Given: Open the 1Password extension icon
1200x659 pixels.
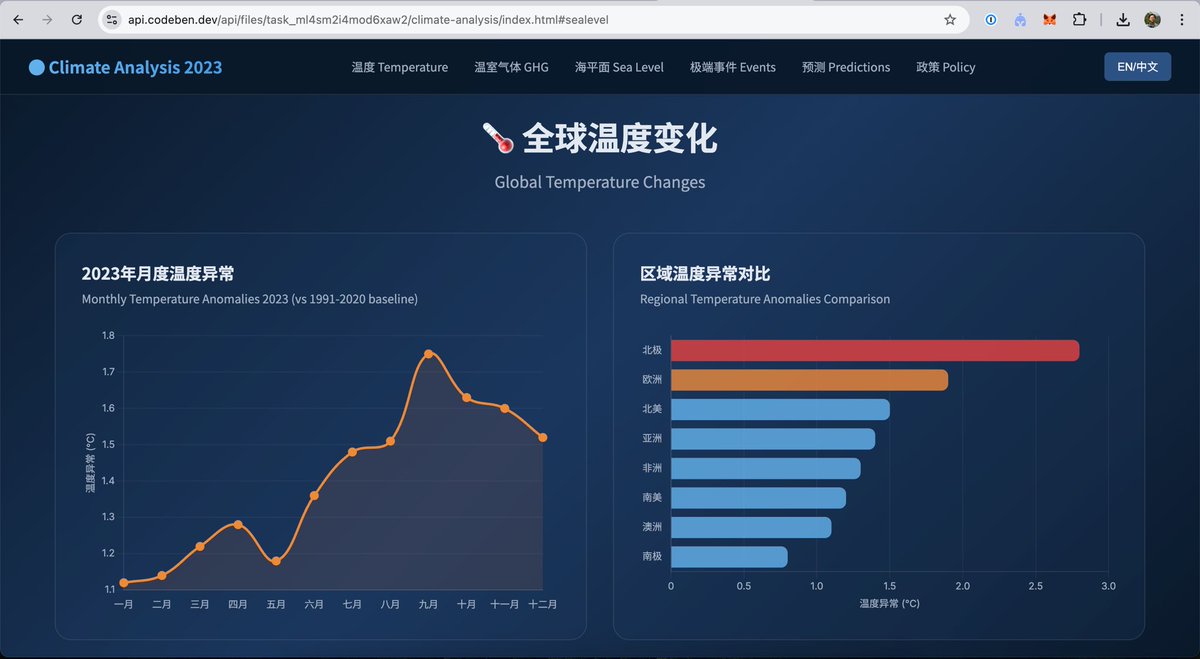Looking at the screenshot, I should 991,20.
